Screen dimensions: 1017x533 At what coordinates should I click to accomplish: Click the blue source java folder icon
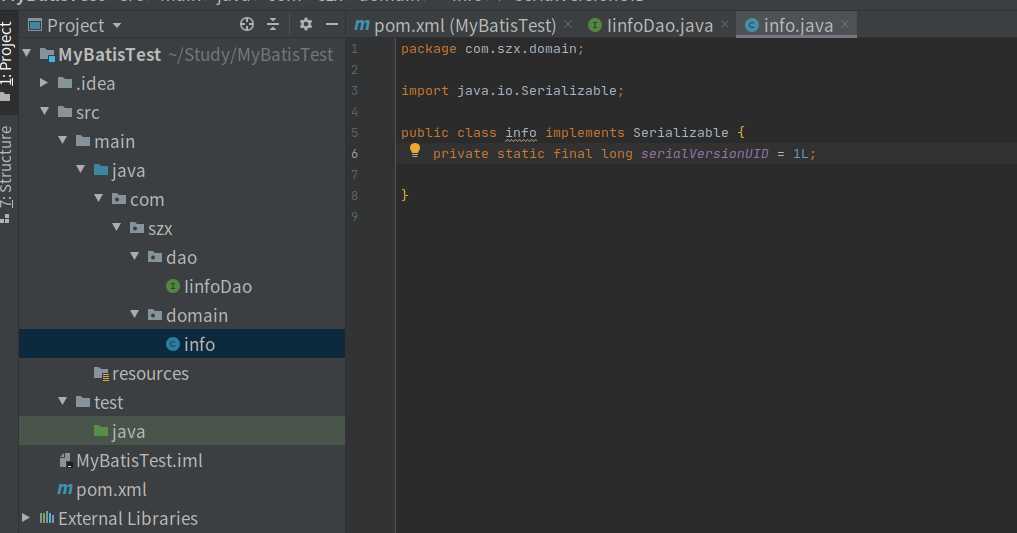tap(101, 170)
